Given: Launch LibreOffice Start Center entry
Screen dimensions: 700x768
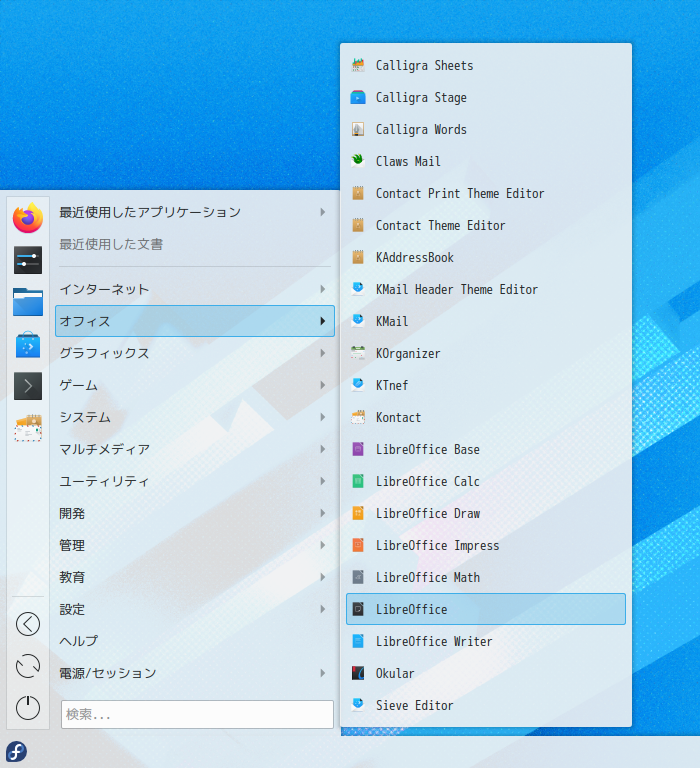Looking at the screenshot, I should pyautogui.click(x=486, y=609).
